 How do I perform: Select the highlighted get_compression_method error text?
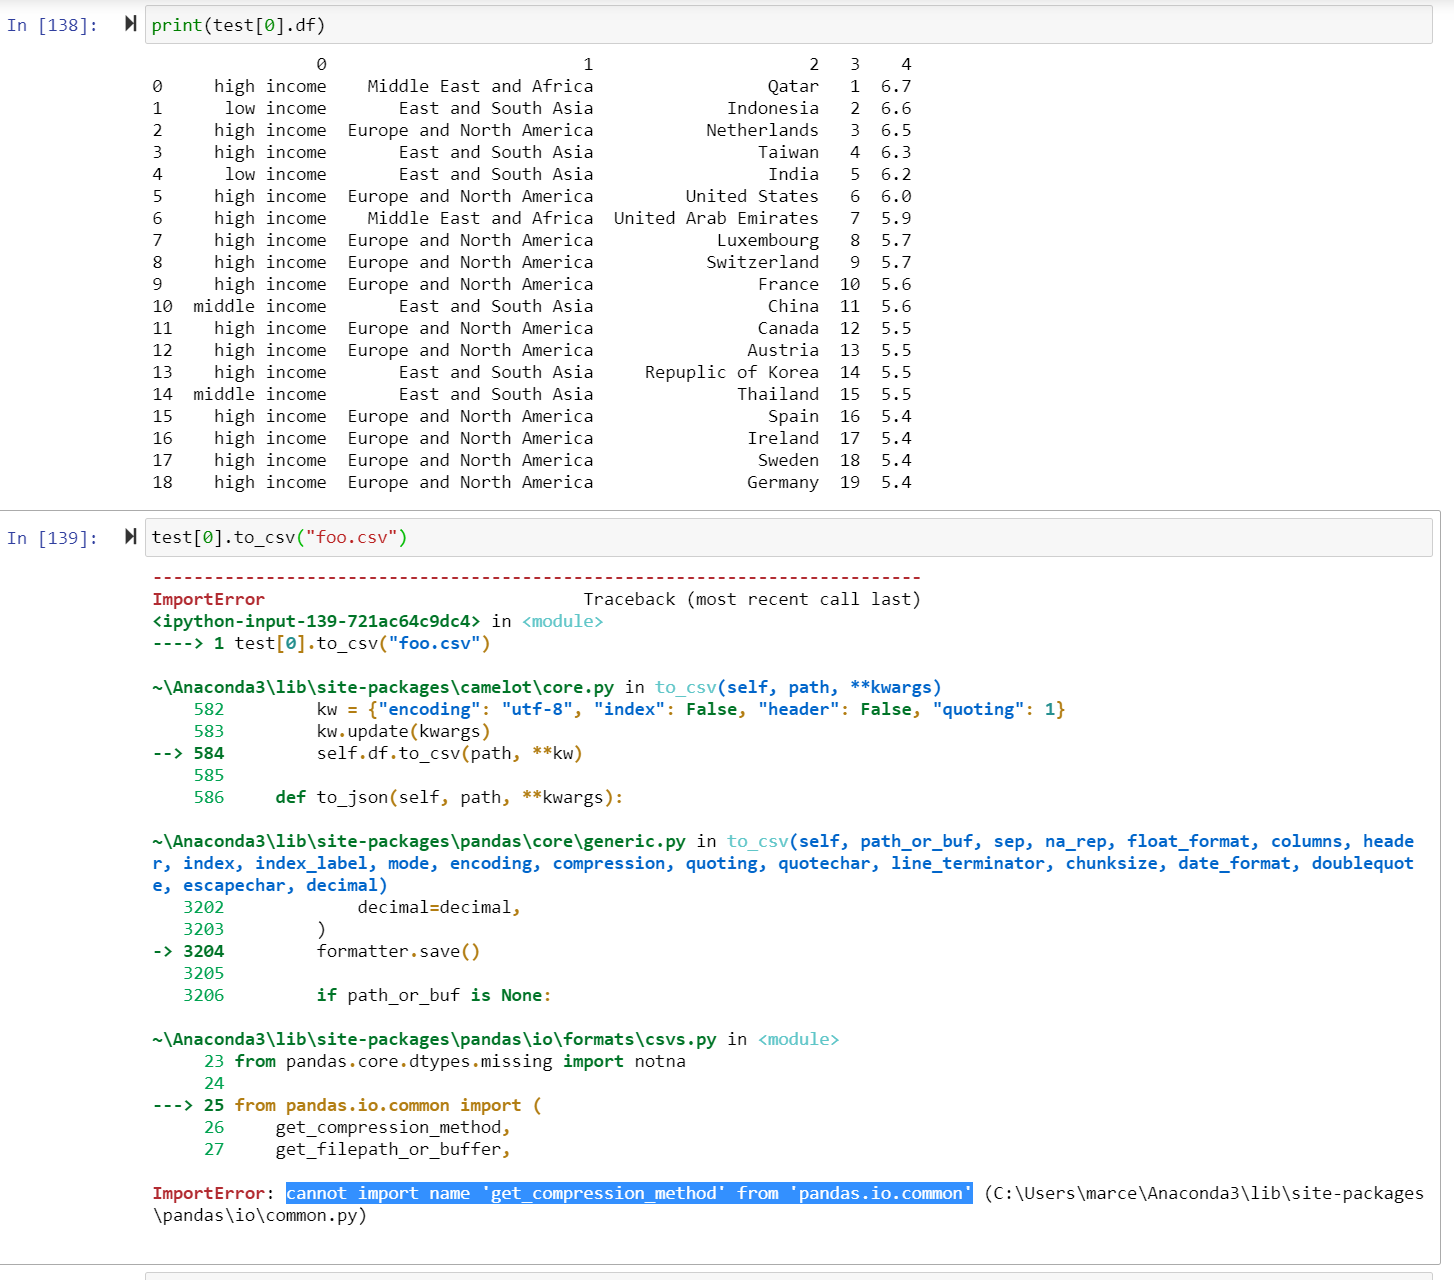[x=628, y=1192]
